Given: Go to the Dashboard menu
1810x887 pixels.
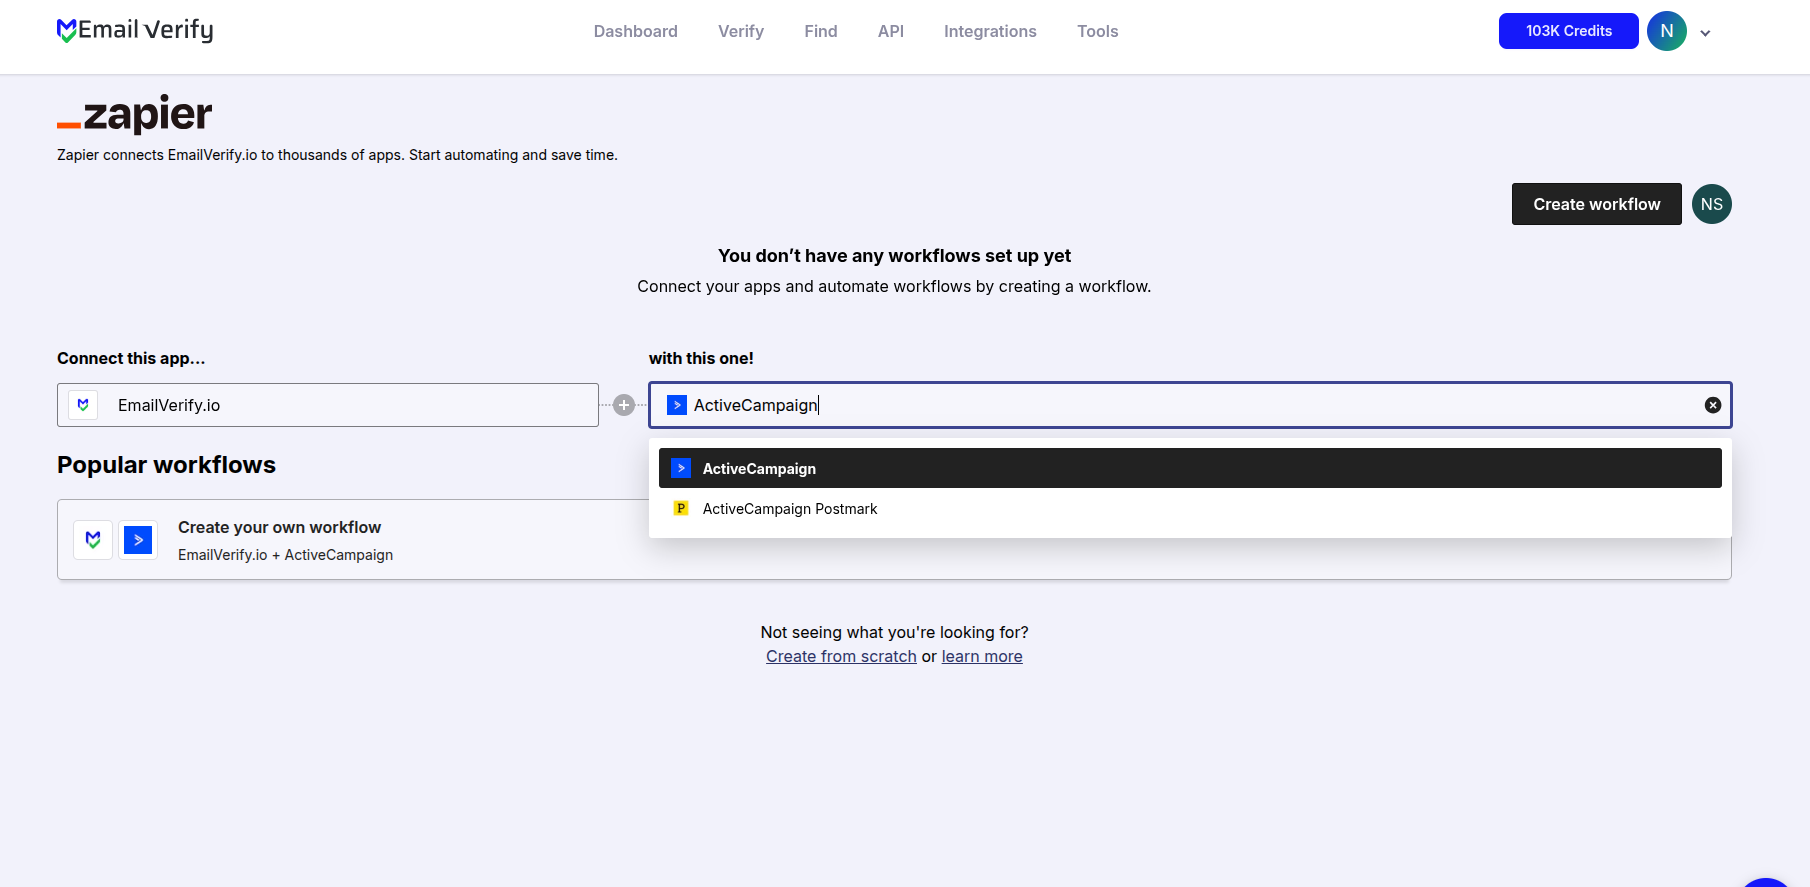Looking at the screenshot, I should pyautogui.click(x=636, y=31).
